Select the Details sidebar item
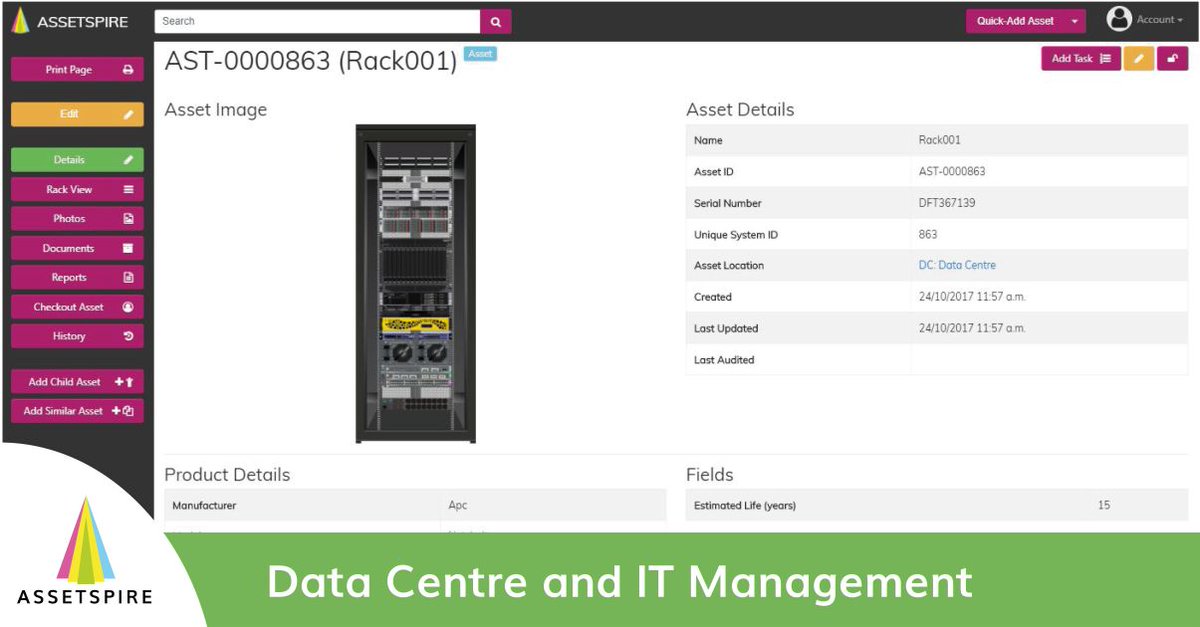This screenshot has width=1200, height=627. click(x=77, y=160)
